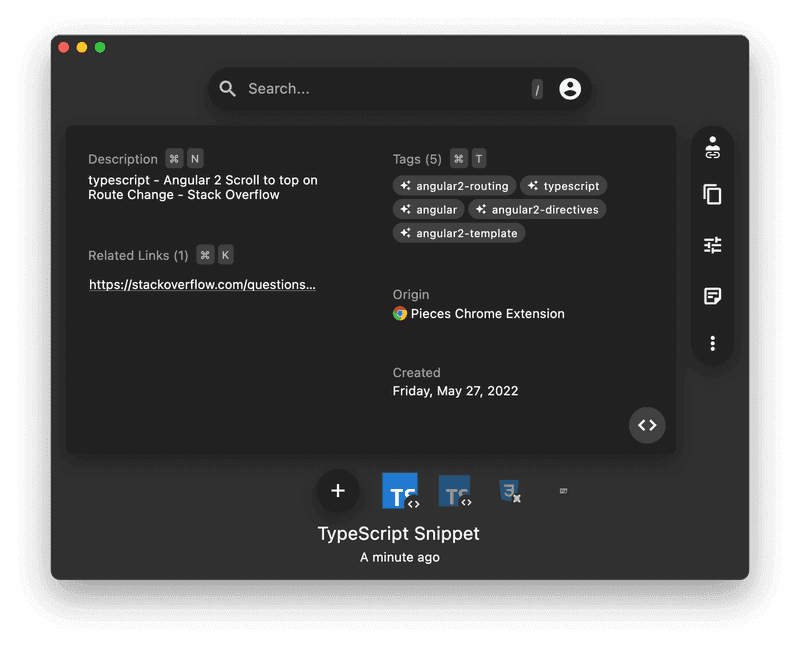Click the Origin label

coord(411,294)
